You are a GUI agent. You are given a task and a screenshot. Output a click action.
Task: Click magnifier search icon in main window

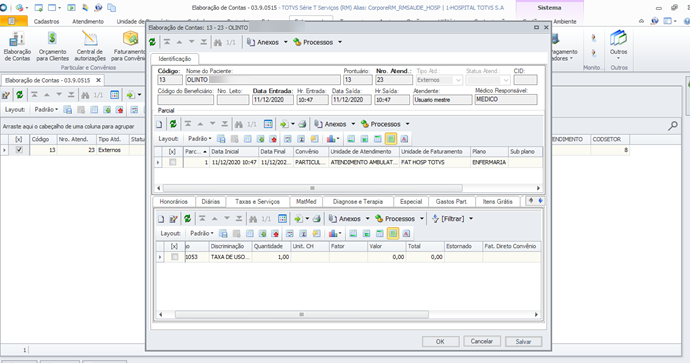(673, 126)
